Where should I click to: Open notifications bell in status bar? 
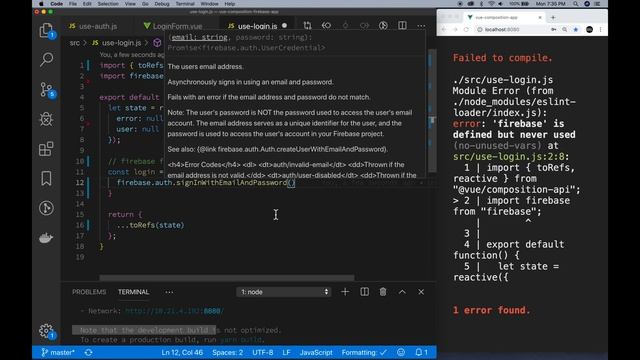point(421,352)
